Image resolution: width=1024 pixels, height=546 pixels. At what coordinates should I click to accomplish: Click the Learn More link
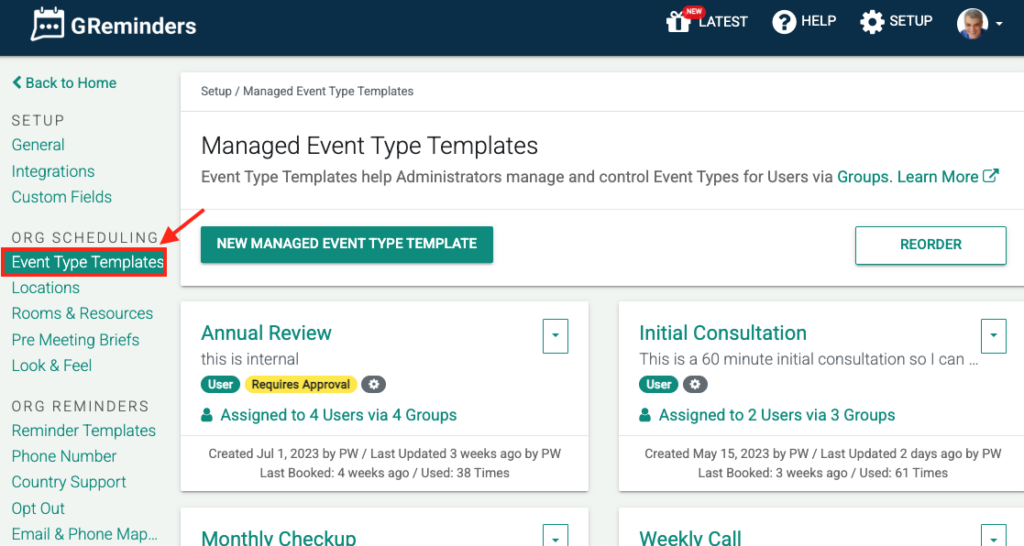[937, 176]
